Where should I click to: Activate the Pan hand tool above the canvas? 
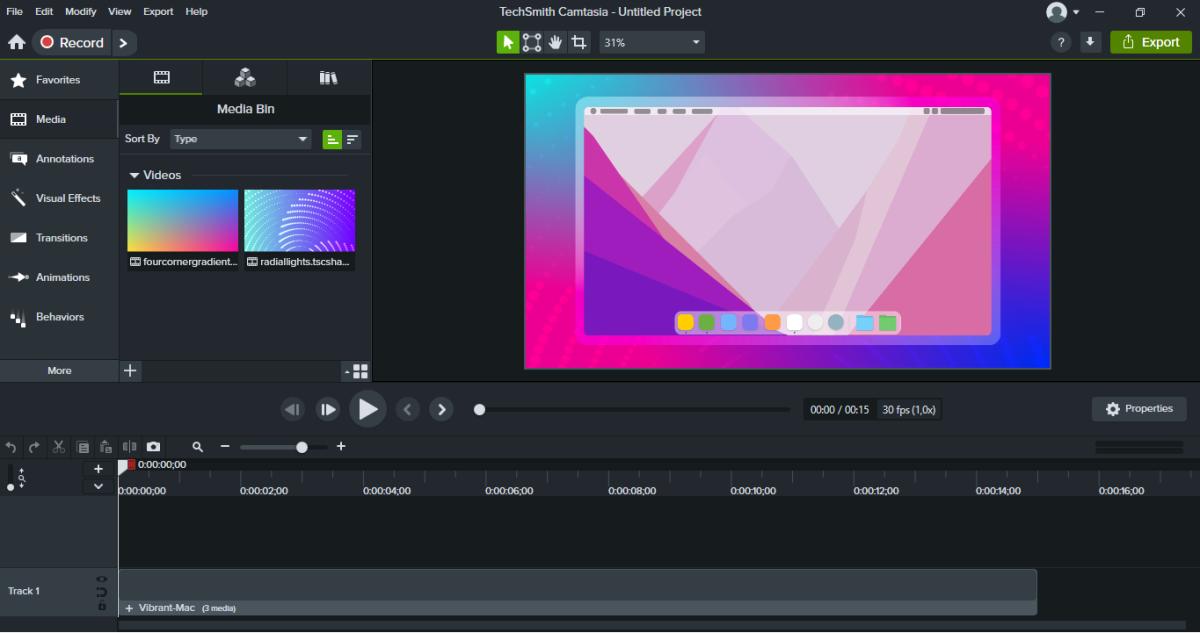point(556,42)
